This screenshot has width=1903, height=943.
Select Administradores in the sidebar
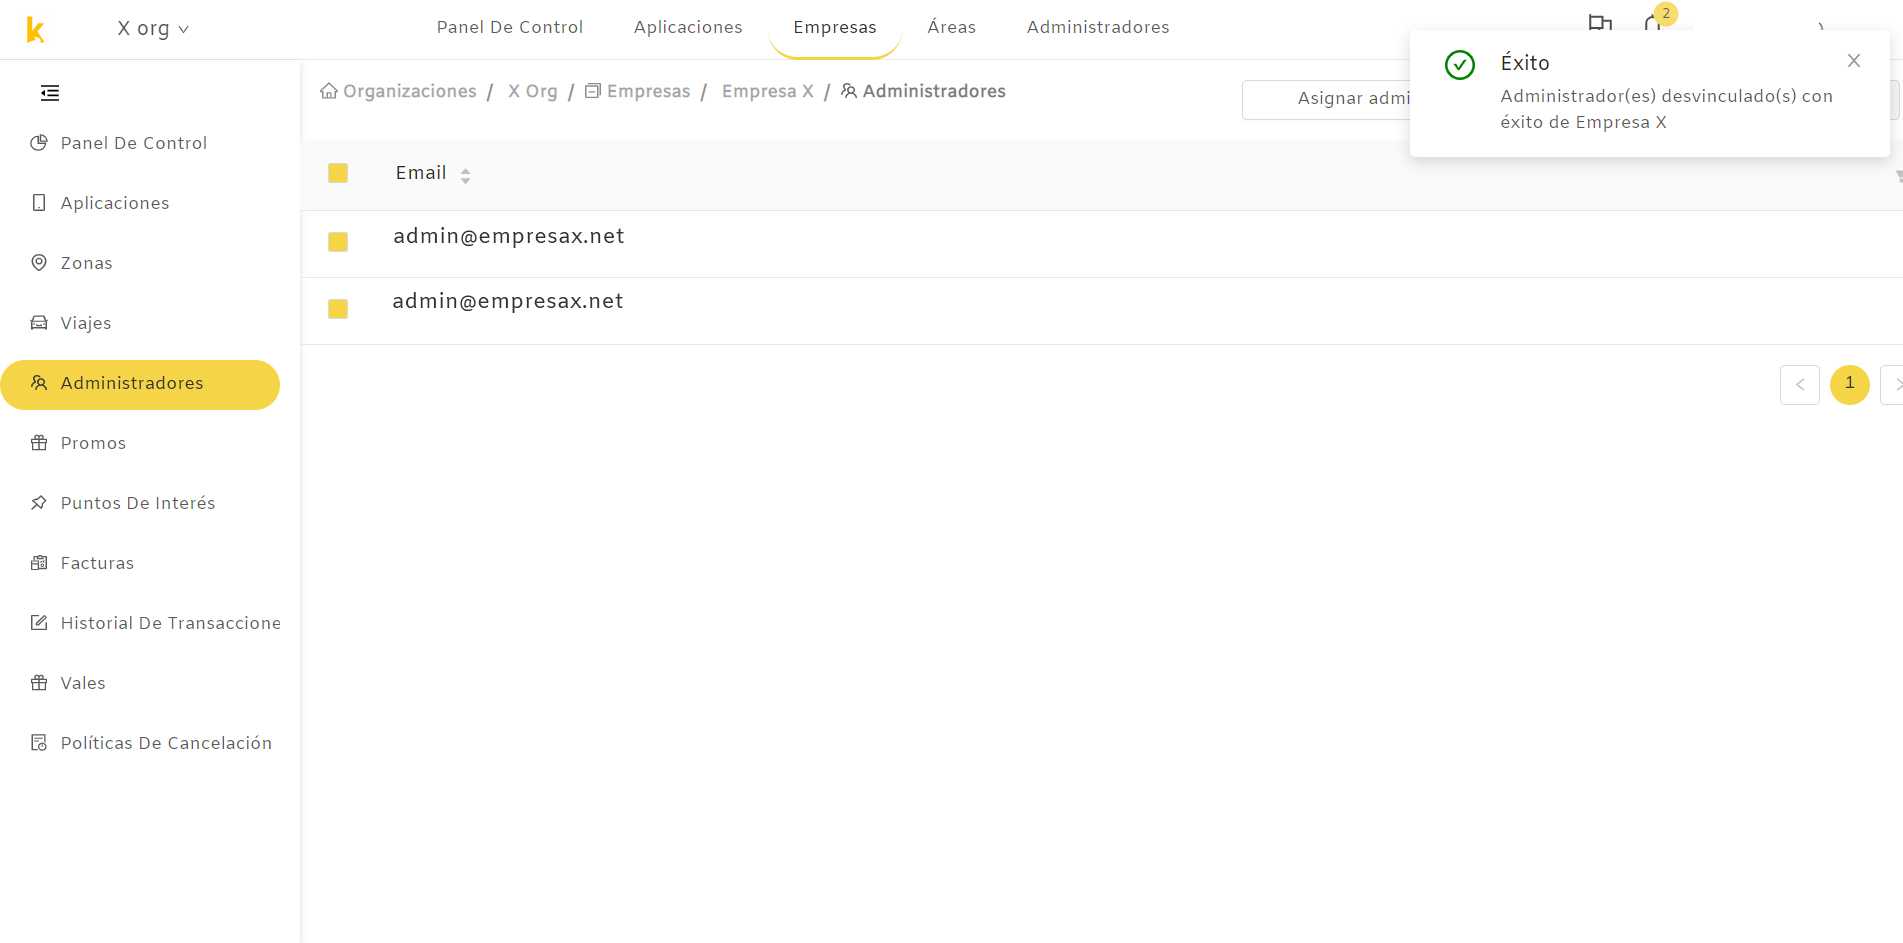pos(140,385)
